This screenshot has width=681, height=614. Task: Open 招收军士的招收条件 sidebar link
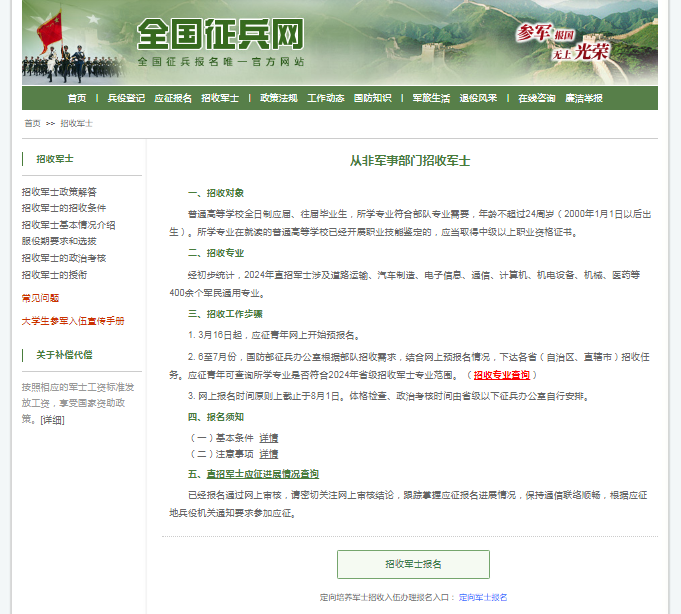64,208
